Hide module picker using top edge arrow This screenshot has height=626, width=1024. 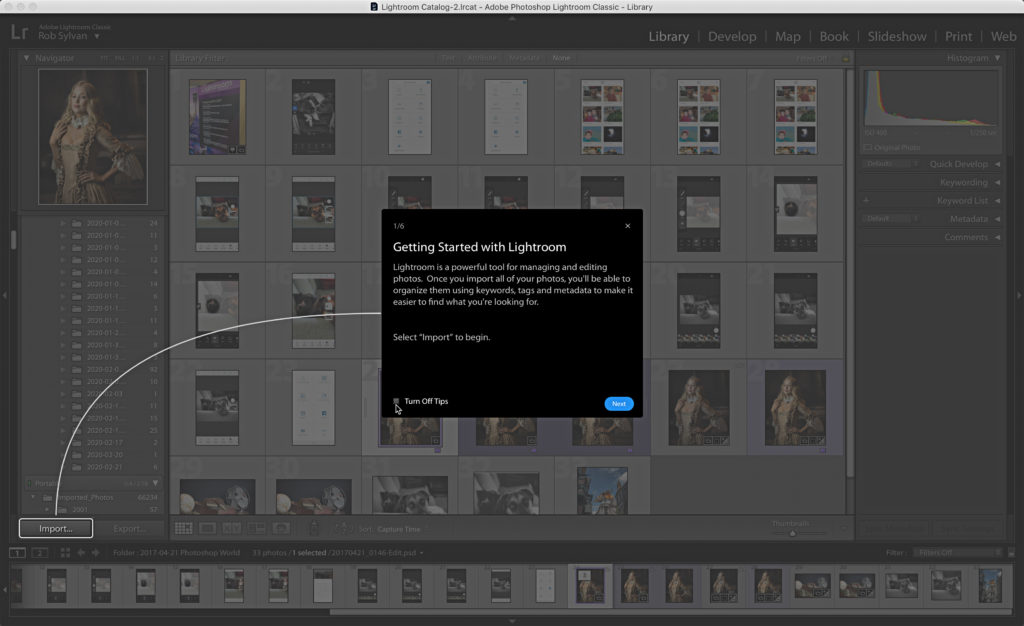512,18
